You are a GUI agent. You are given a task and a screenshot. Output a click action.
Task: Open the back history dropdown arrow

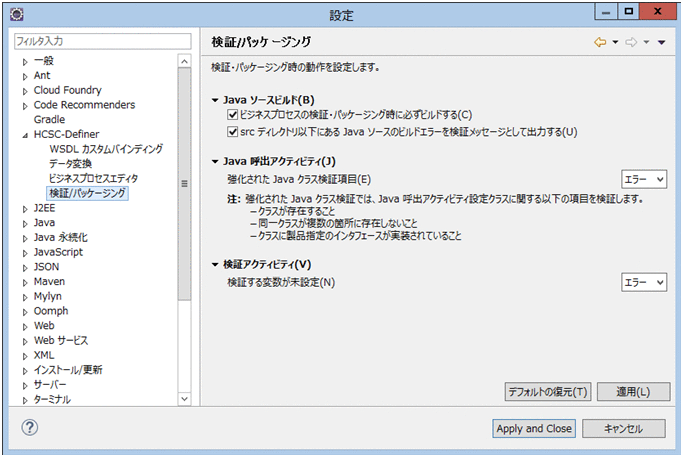coord(615,42)
